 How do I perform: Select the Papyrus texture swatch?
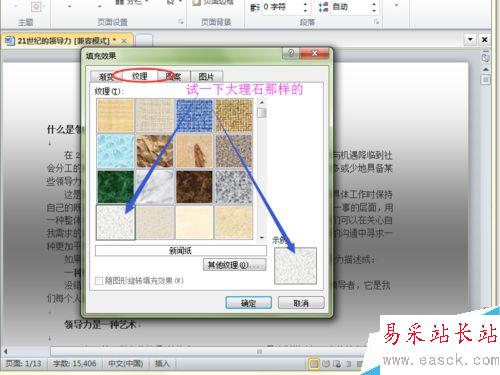(x=116, y=115)
